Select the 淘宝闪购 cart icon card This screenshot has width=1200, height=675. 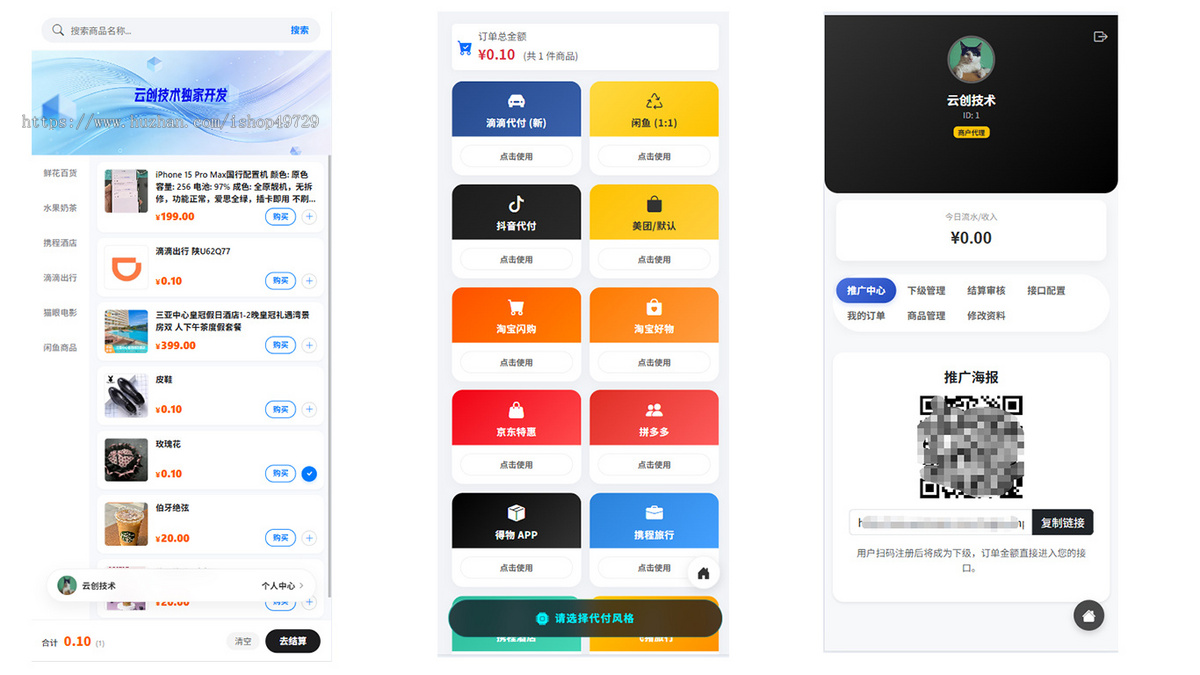(x=516, y=315)
